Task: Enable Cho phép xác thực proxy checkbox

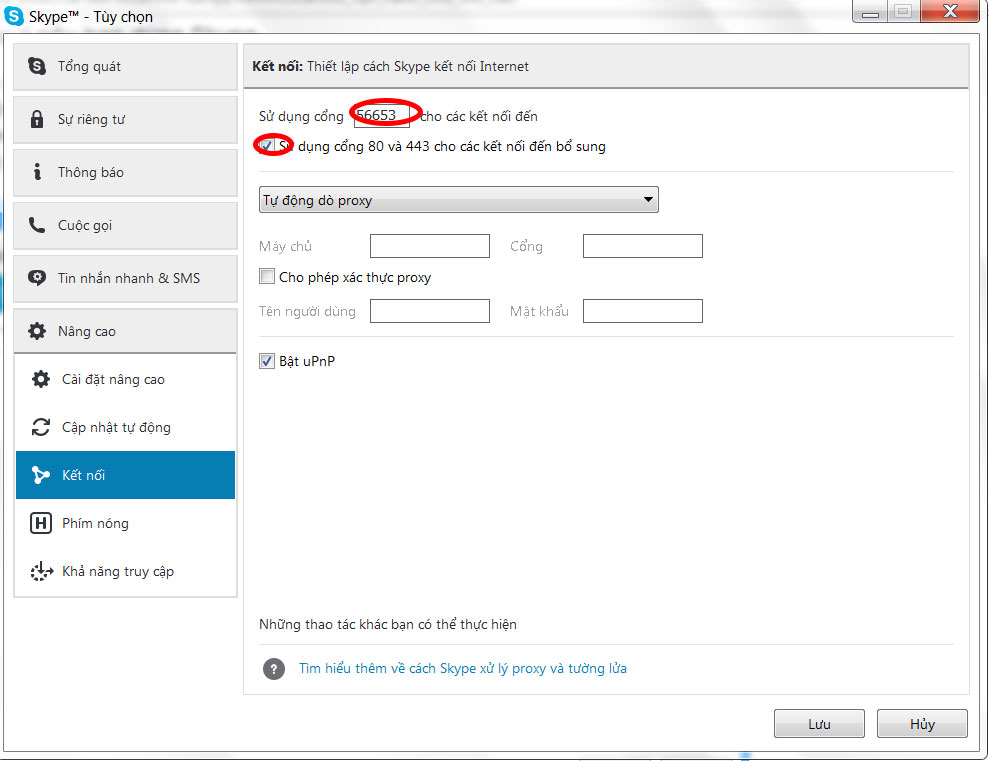Action: coord(267,276)
